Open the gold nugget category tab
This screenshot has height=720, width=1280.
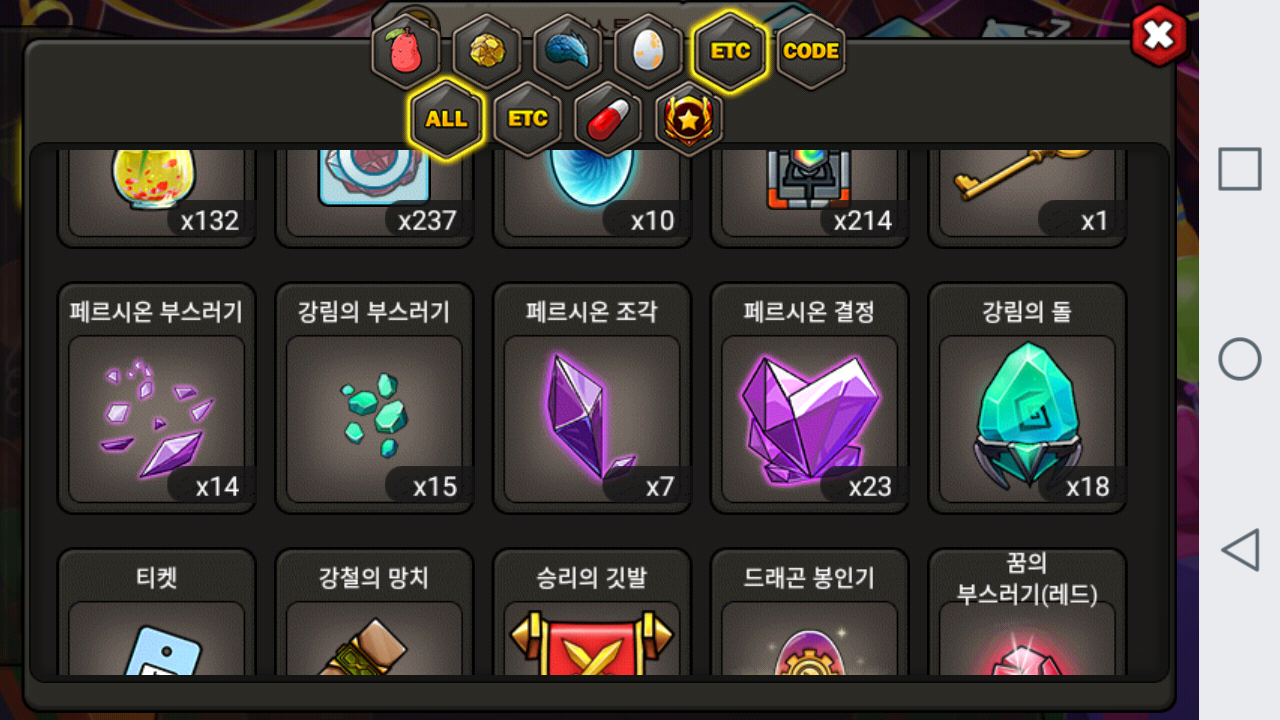(x=486, y=52)
